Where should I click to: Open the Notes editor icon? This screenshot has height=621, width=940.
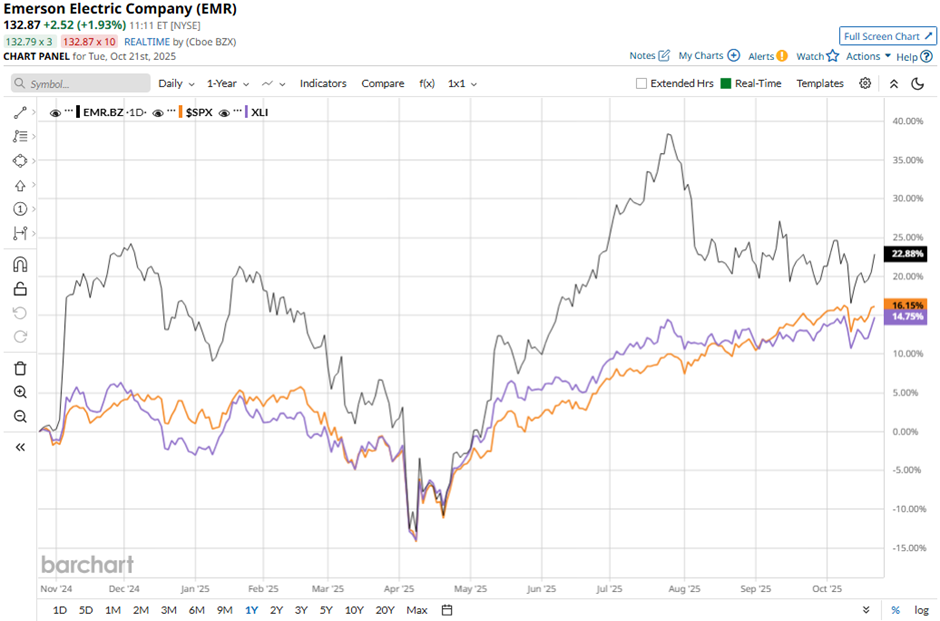point(664,56)
